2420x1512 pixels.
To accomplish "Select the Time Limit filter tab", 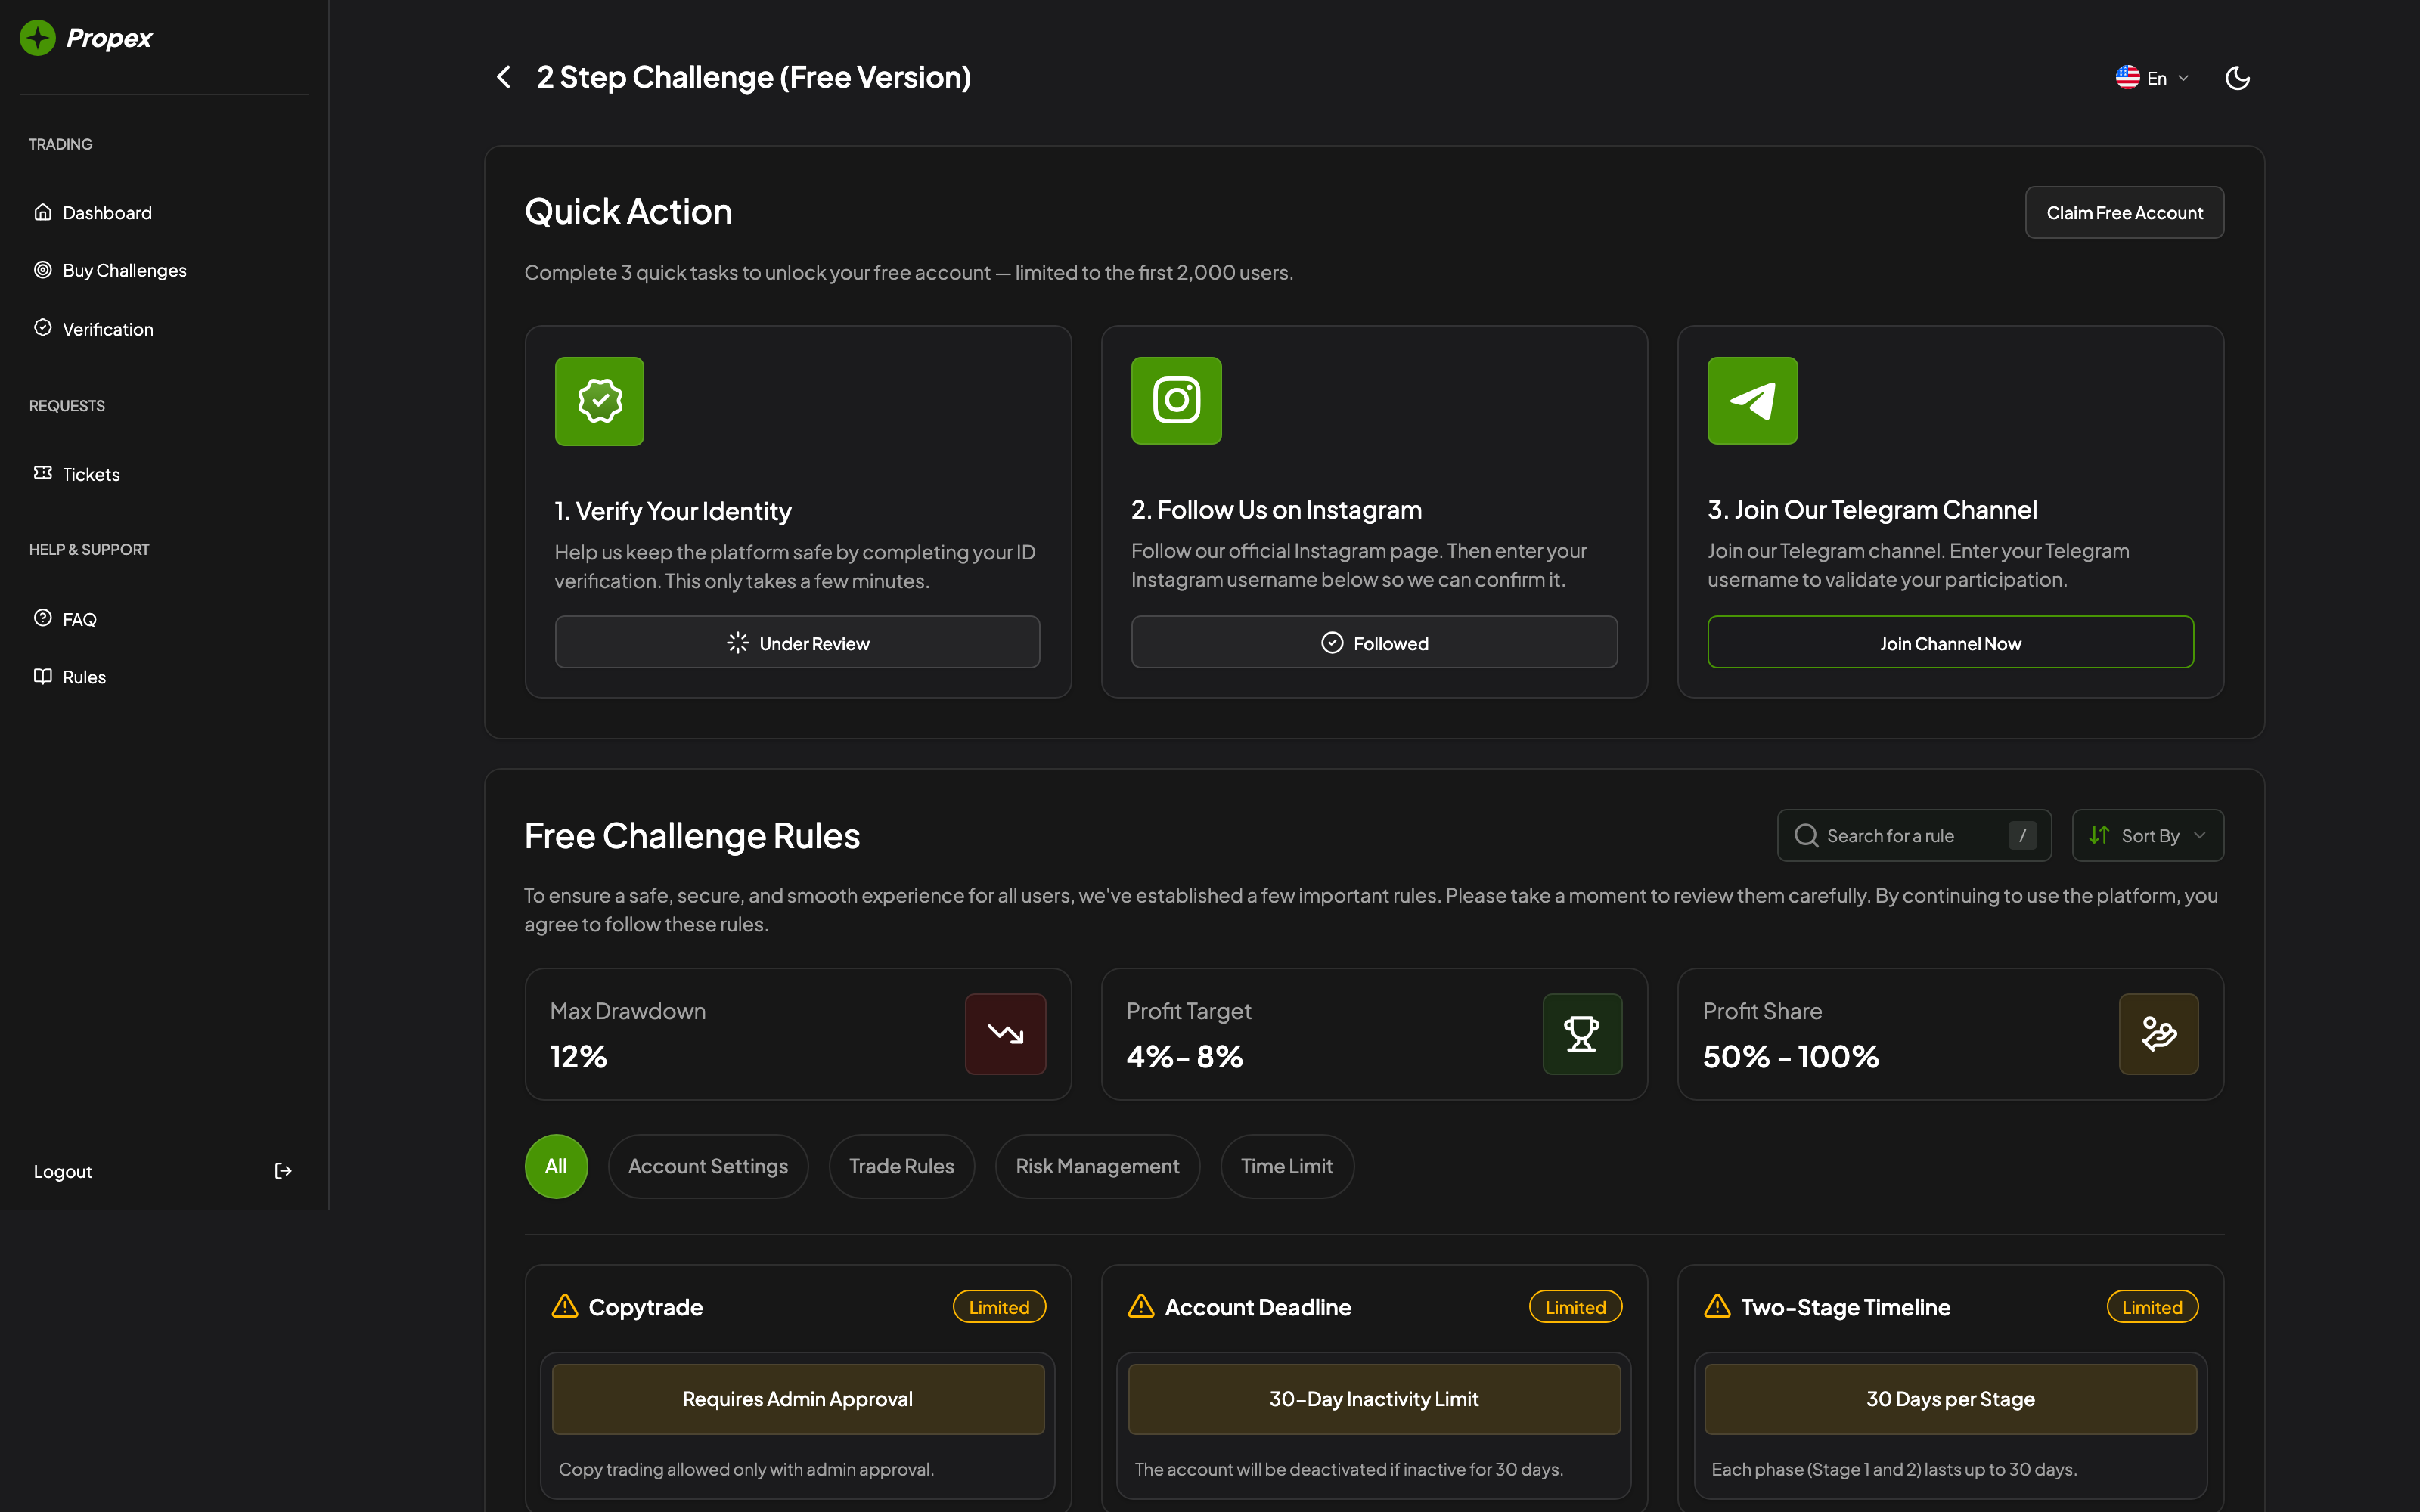I will pos(1287,1166).
